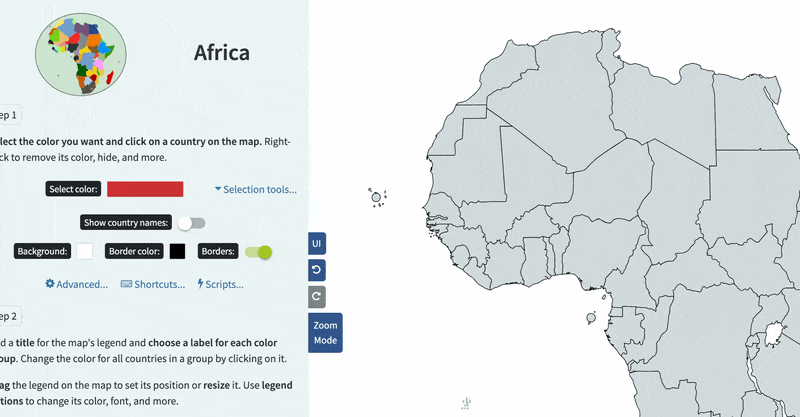Screen dimensions: 800x417
Task: Select the Cape Verde circle marker
Action: point(377,198)
